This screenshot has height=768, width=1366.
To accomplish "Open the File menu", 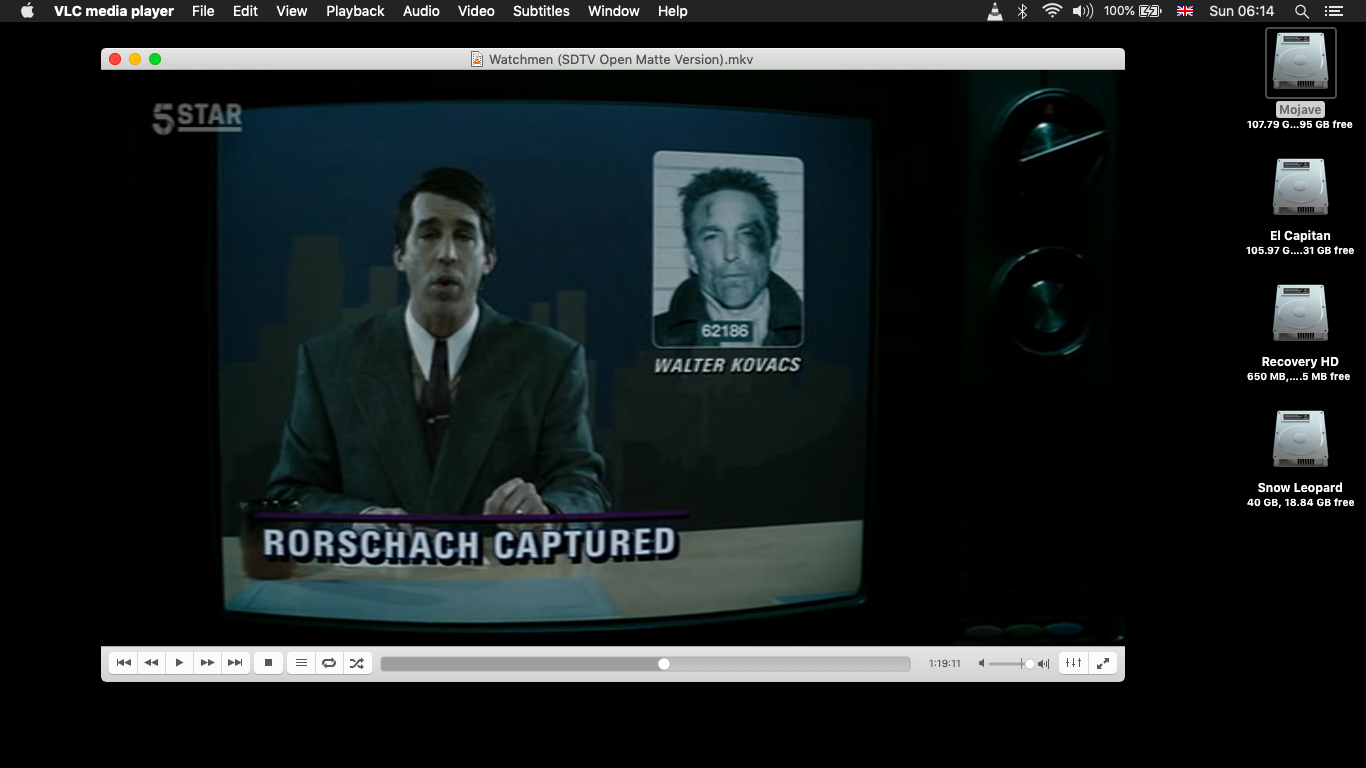I will pos(203,11).
